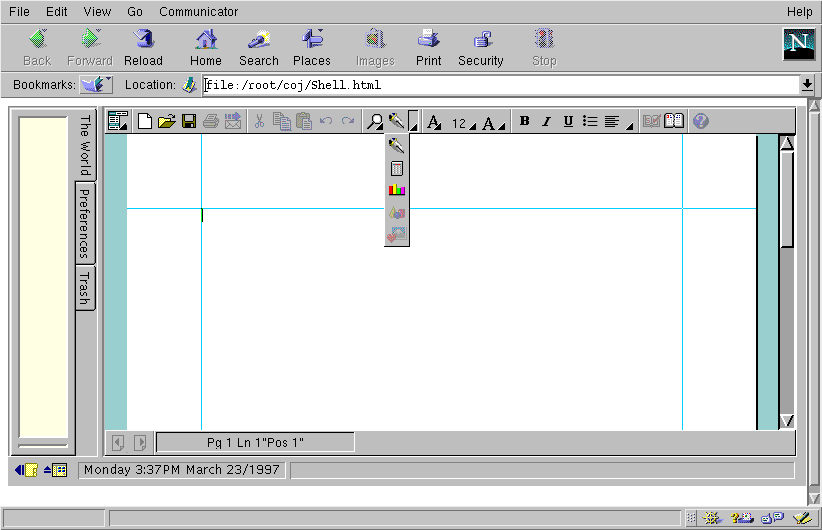Open the help question mark icon
This screenshot has width=822, height=530.
pos(700,122)
